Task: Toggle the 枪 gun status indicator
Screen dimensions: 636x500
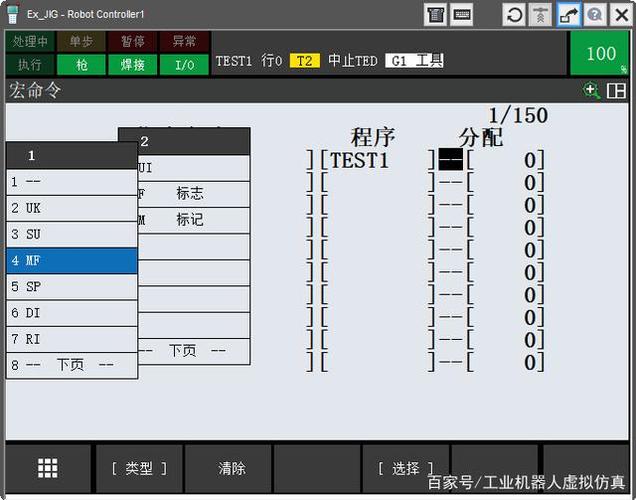Action: pos(81,64)
